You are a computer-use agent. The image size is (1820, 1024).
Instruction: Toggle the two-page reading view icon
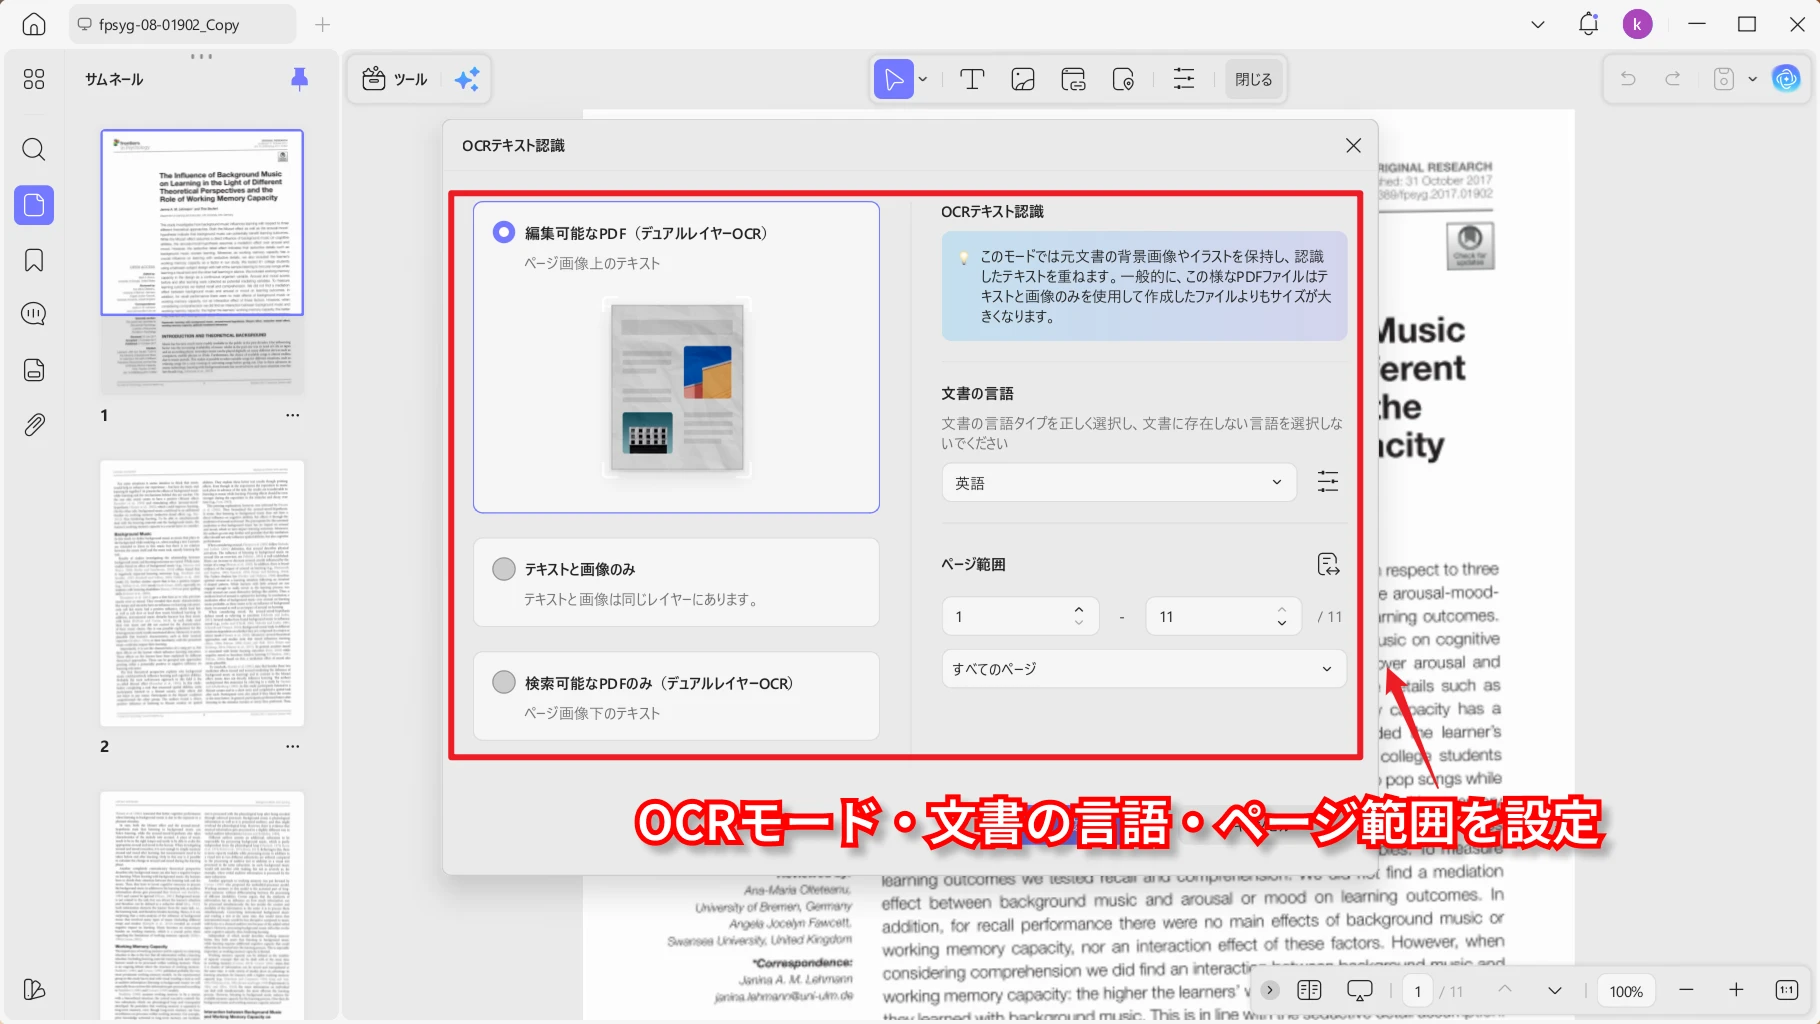click(x=1309, y=990)
